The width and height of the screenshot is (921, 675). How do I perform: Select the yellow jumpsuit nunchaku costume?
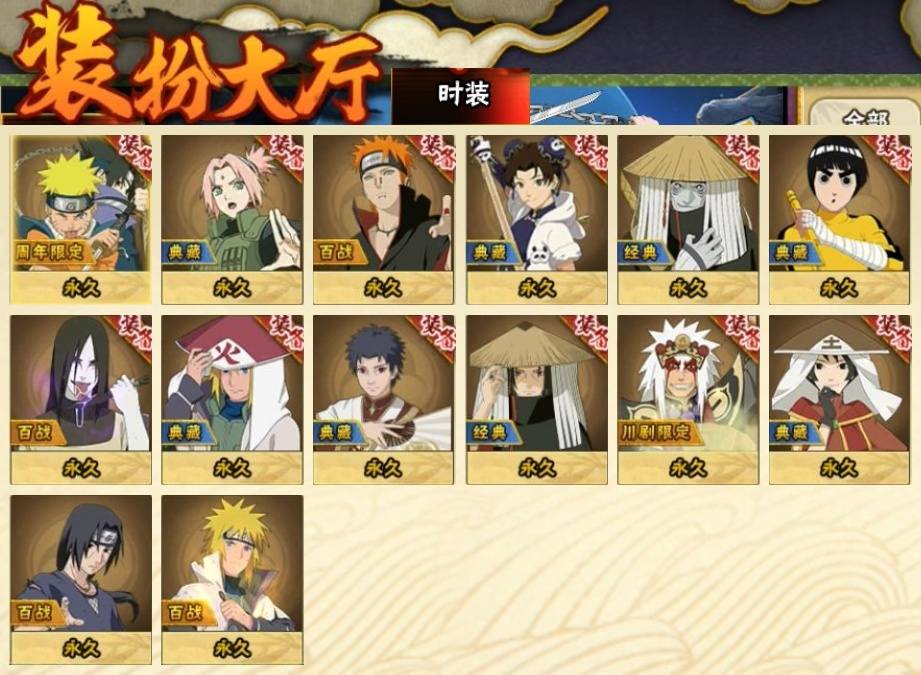tap(839, 220)
